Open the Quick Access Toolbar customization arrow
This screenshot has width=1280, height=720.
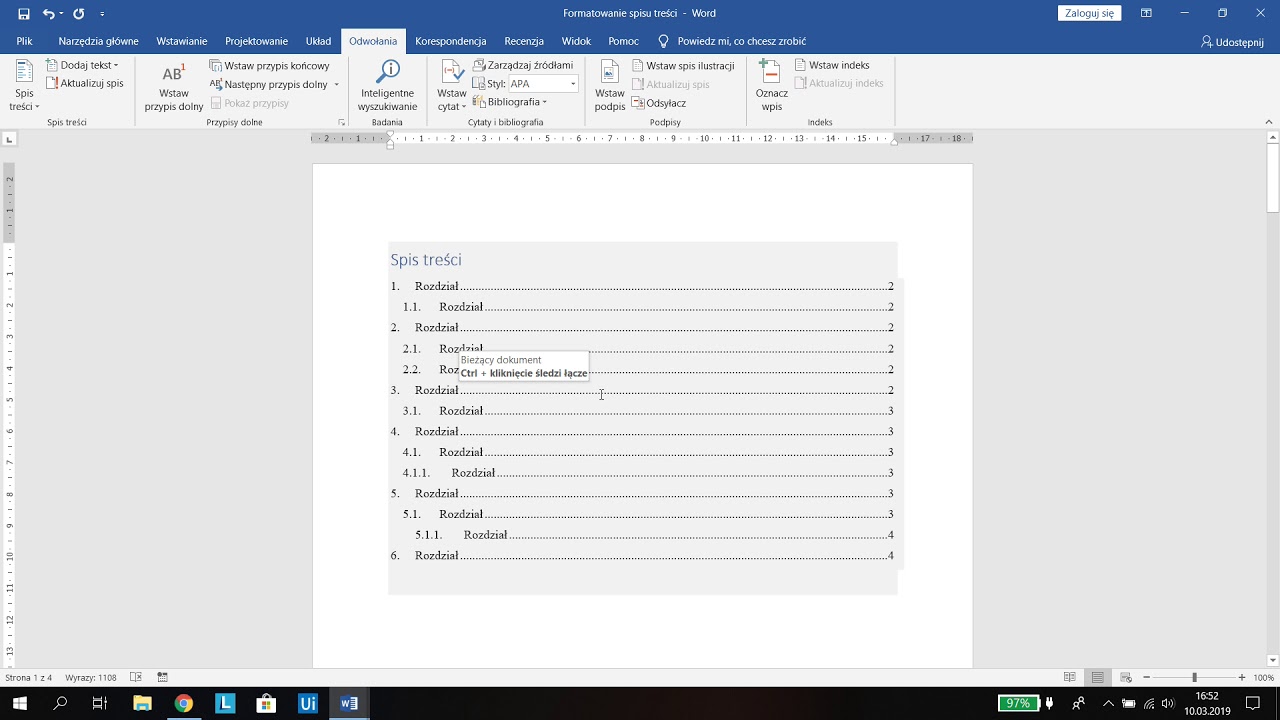click(102, 14)
